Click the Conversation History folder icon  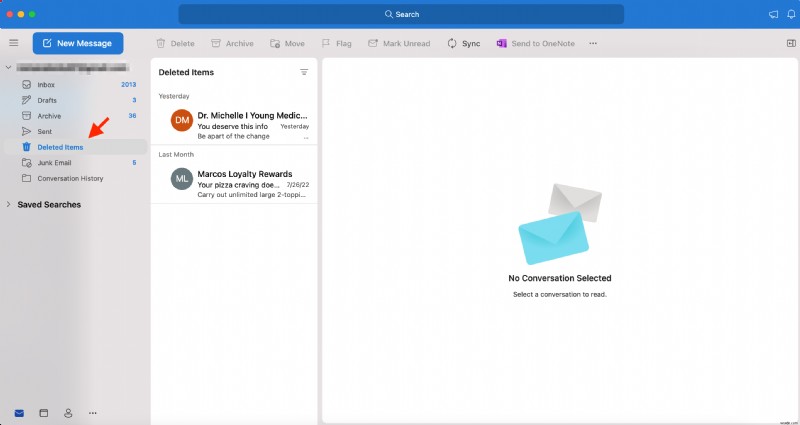27,179
